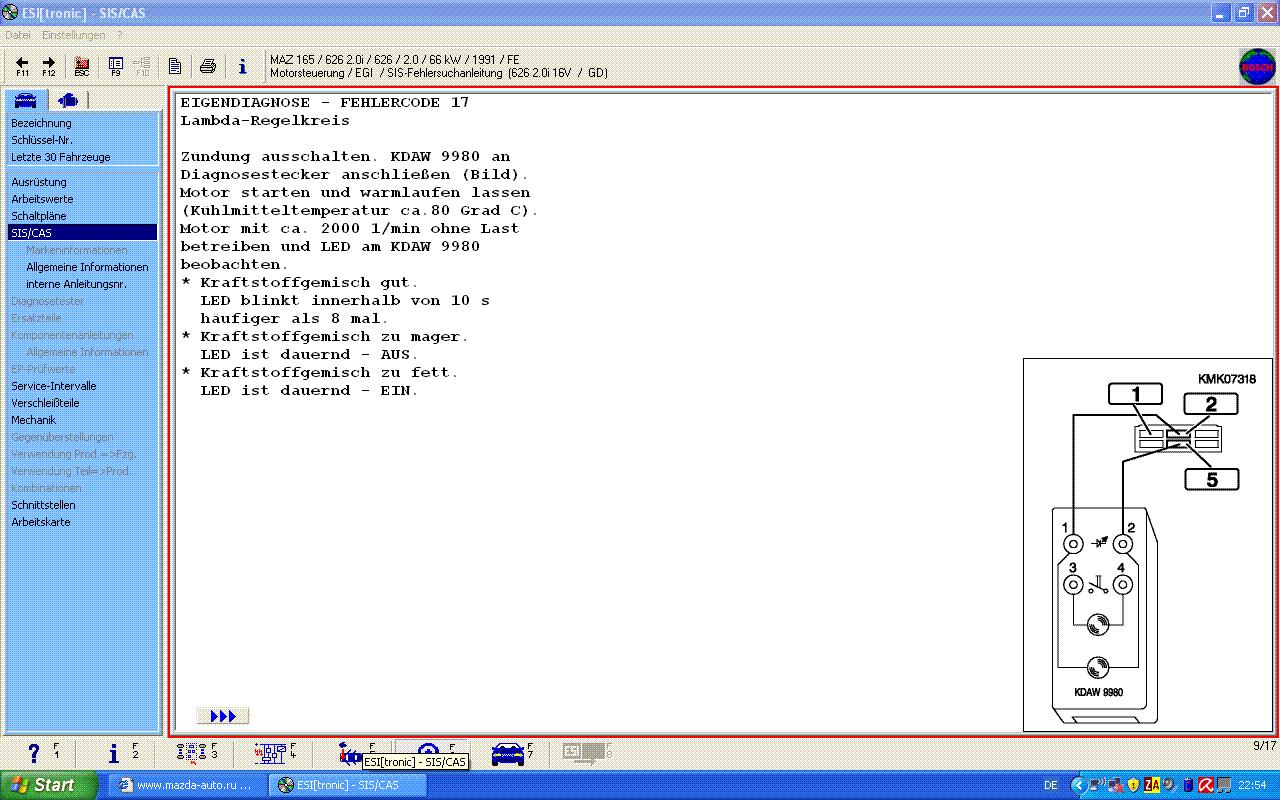Click the printer icon in toolbar
This screenshot has height=800, width=1280.
[208, 66]
